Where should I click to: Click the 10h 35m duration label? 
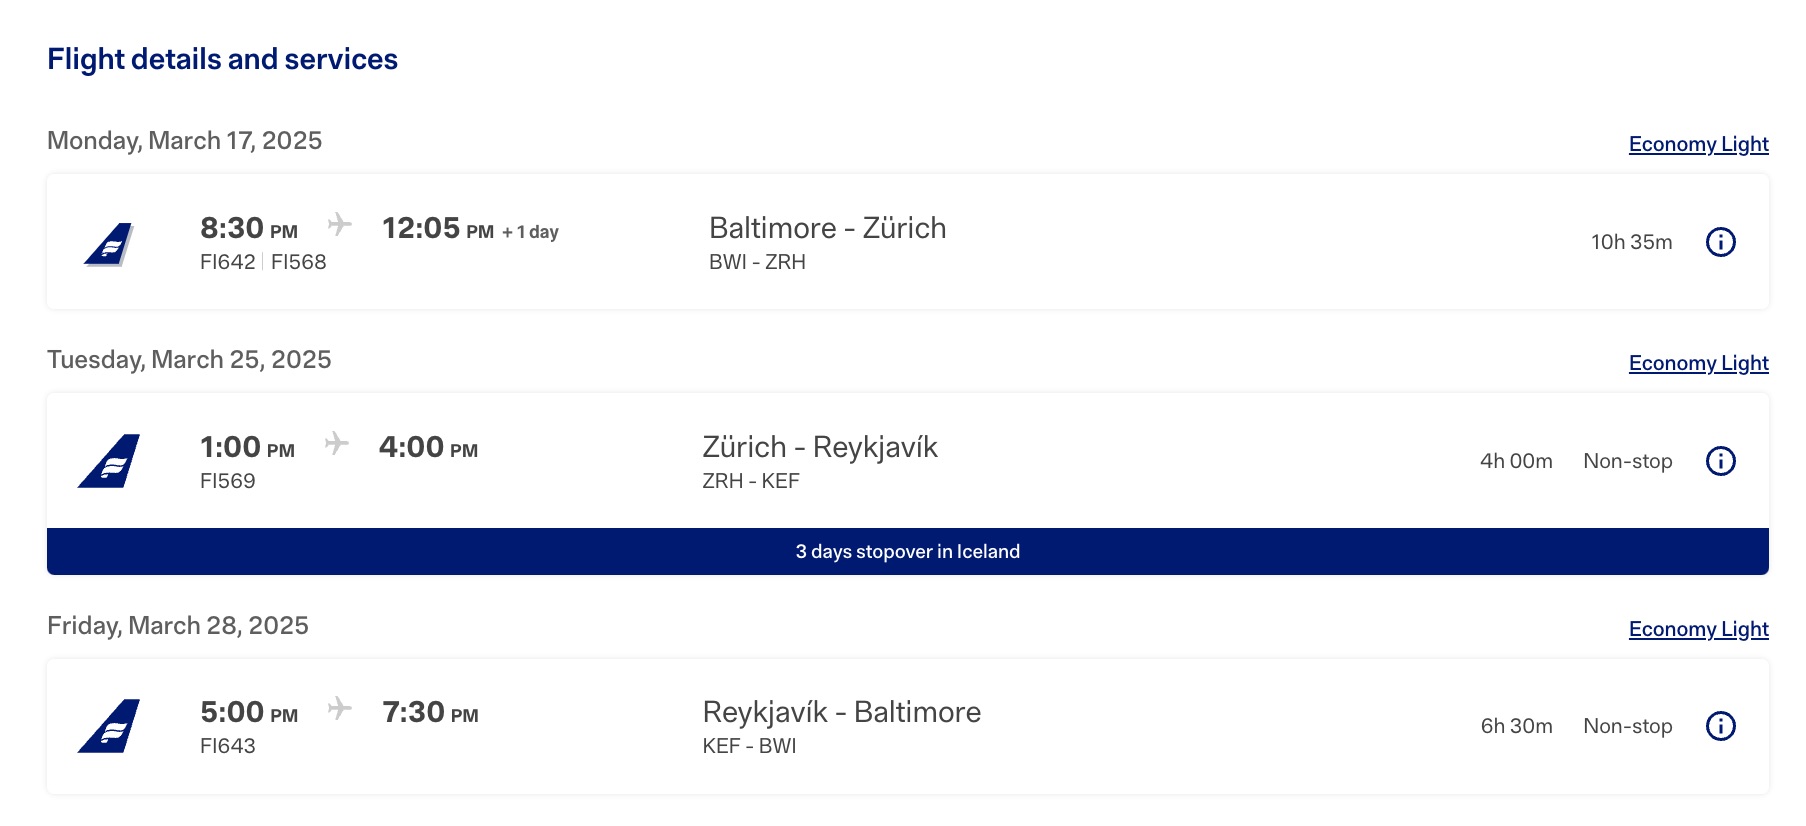[x=1631, y=242]
